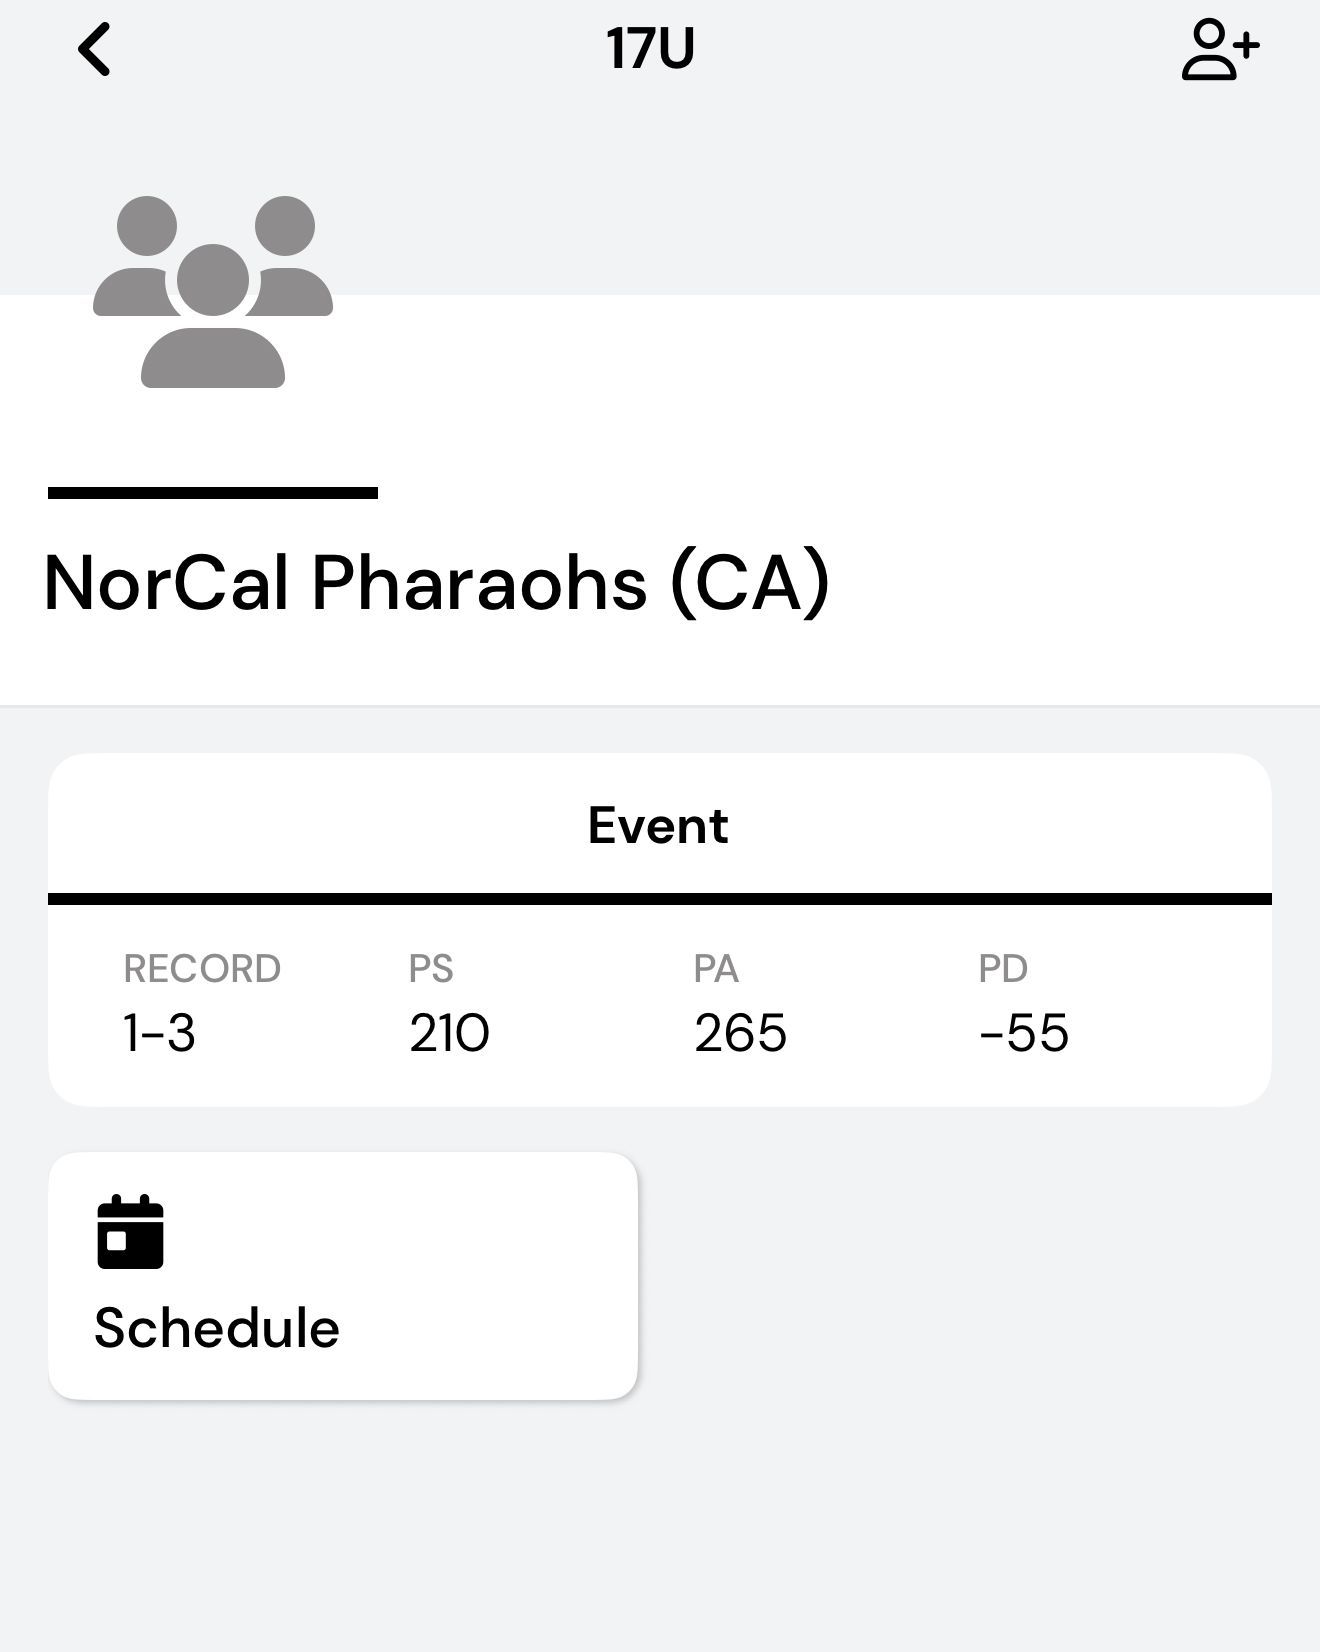Tap the PD column label
The image size is (1320, 1652).
pyautogui.click(x=1003, y=968)
